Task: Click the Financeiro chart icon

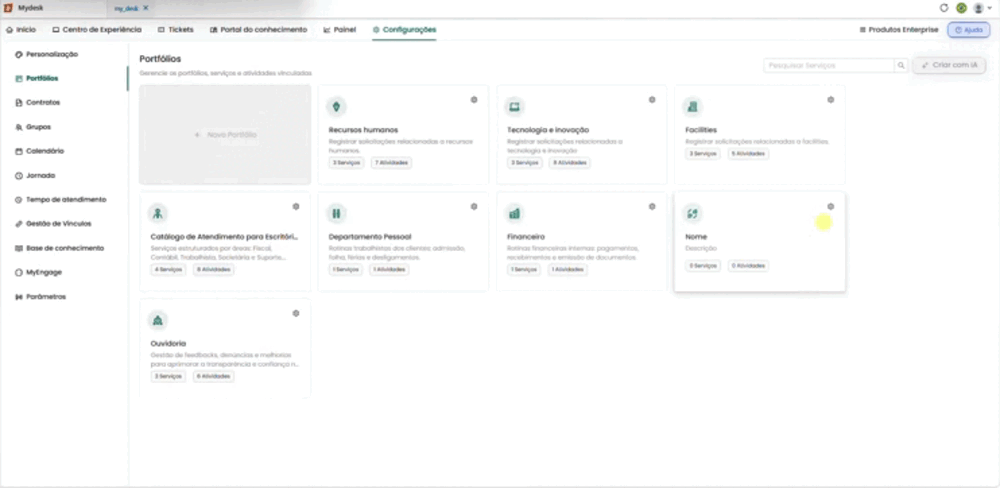Action: pyautogui.click(x=515, y=213)
